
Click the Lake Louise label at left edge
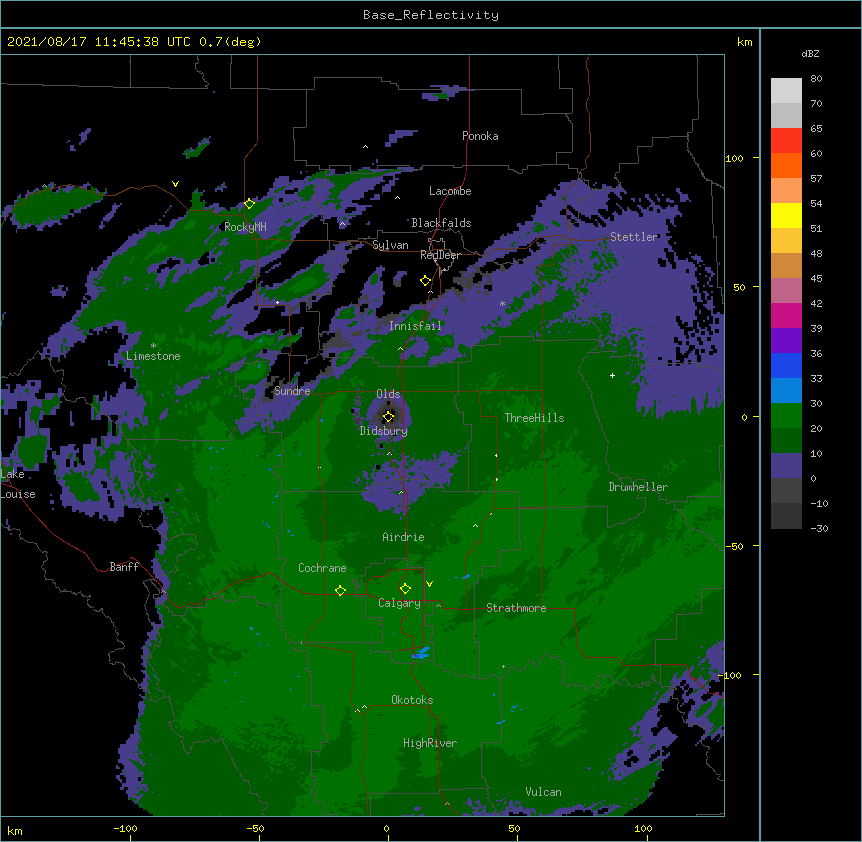point(18,484)
